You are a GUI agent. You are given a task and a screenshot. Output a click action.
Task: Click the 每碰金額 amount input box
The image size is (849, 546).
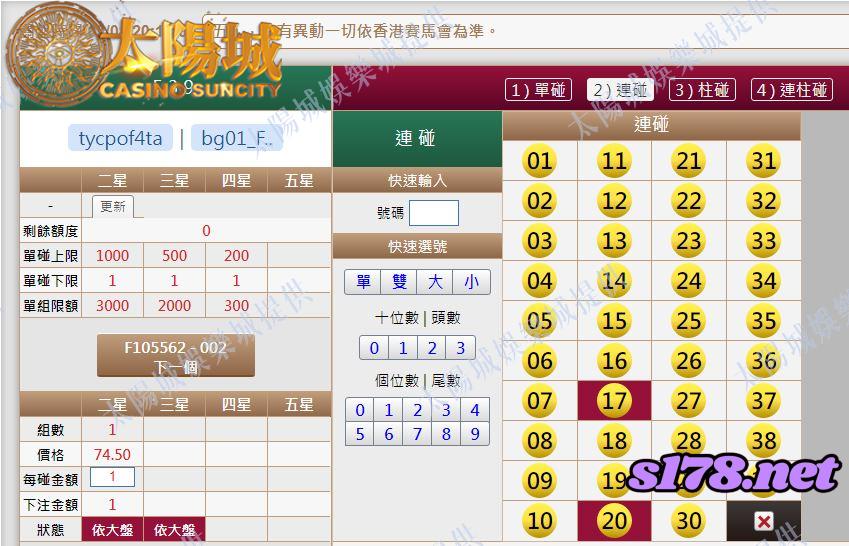pos(112,477)
